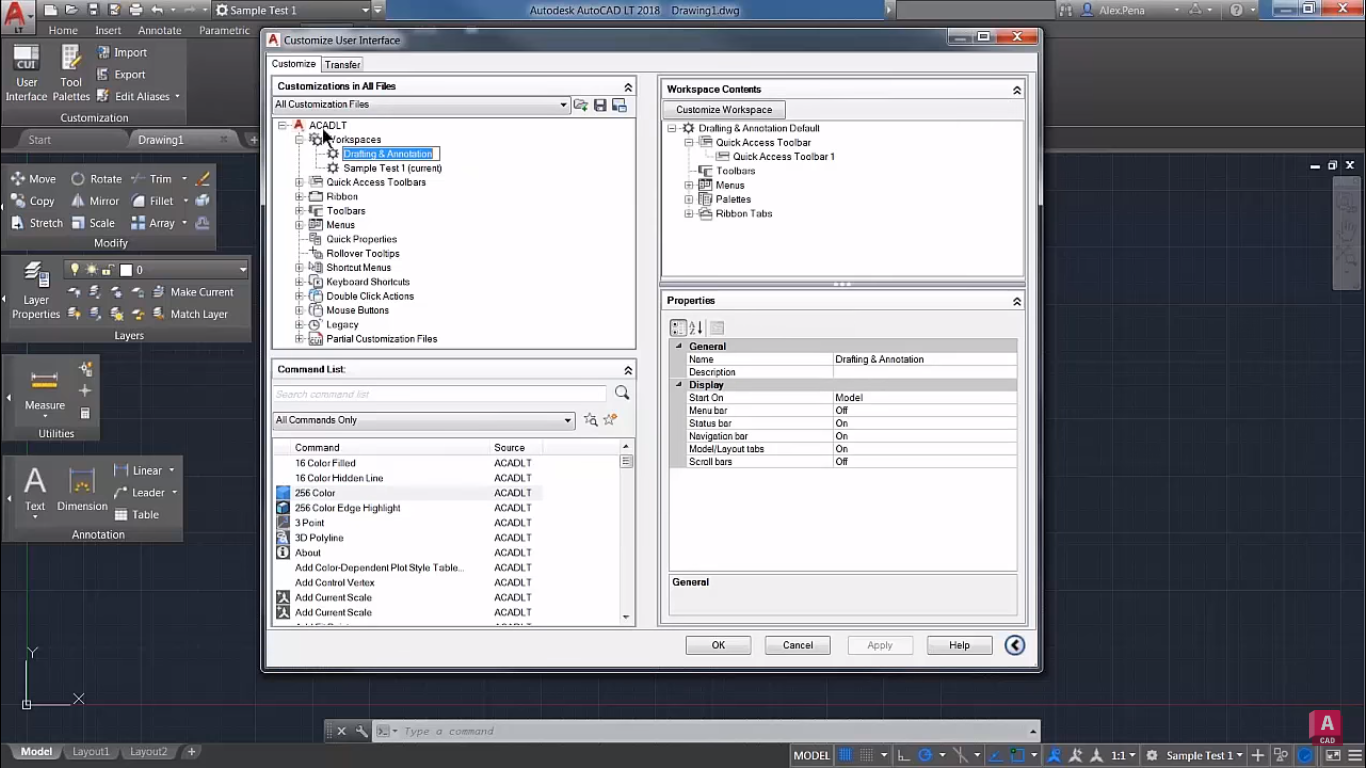Image resolution: width=1366 pixels, height=768 pixels.
Task: Click the OK button
Action: [x=718, y=645]
